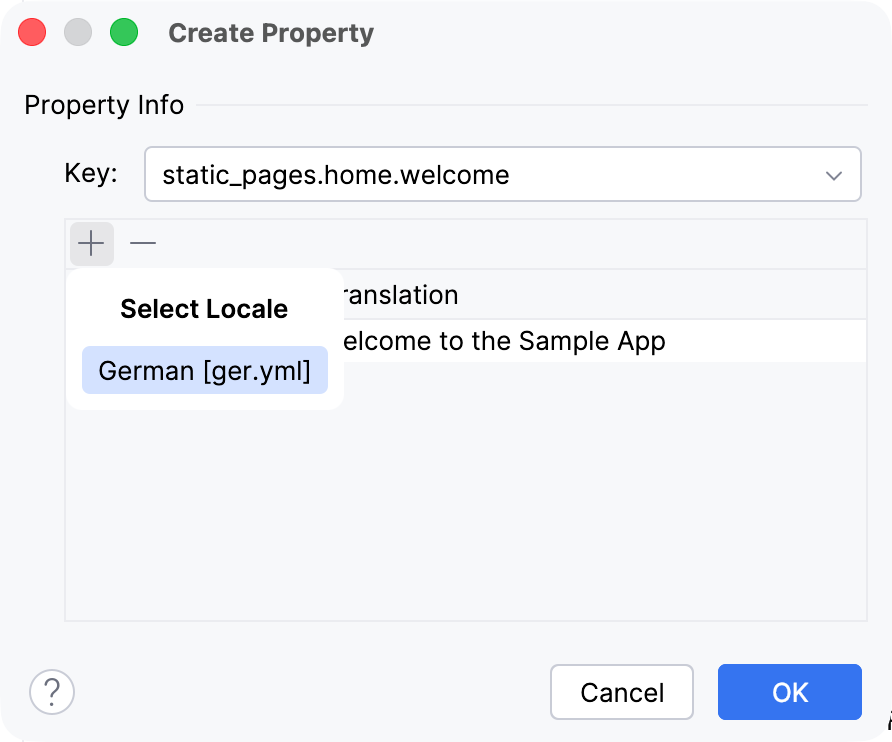The height and width of the screenshot is (742, 892).
Task: Click the Cancel button
Action: pyautogui.click(x=622, y=692)
